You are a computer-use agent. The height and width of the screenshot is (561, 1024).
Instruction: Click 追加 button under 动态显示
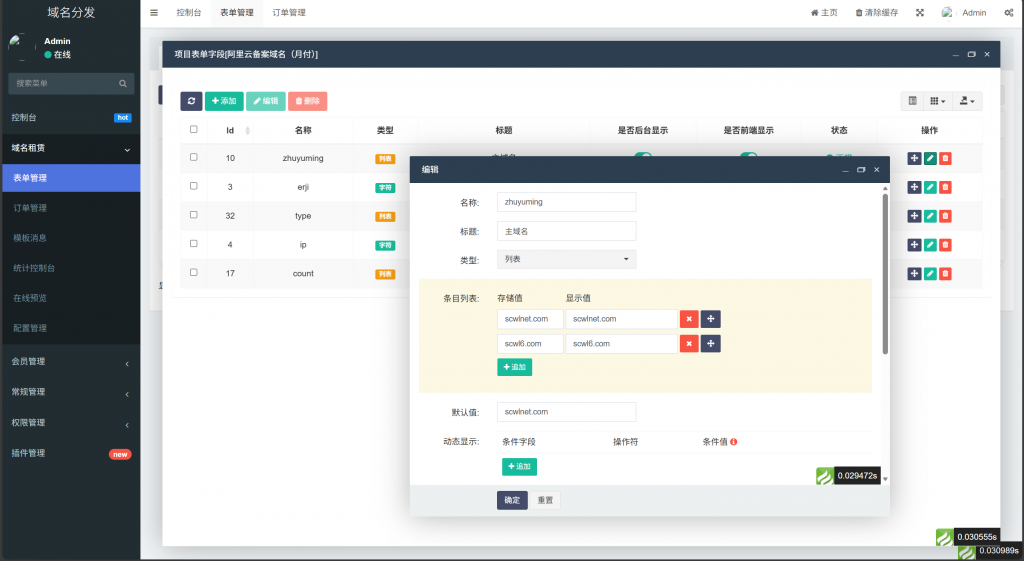(519, 466)
